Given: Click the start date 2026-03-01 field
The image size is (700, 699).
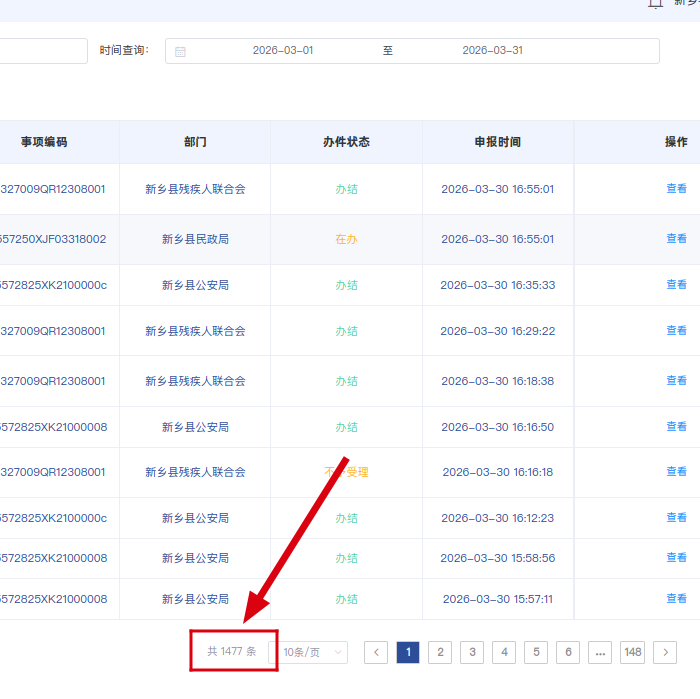Looking at the screenshot, I should [x=282, y=51].
